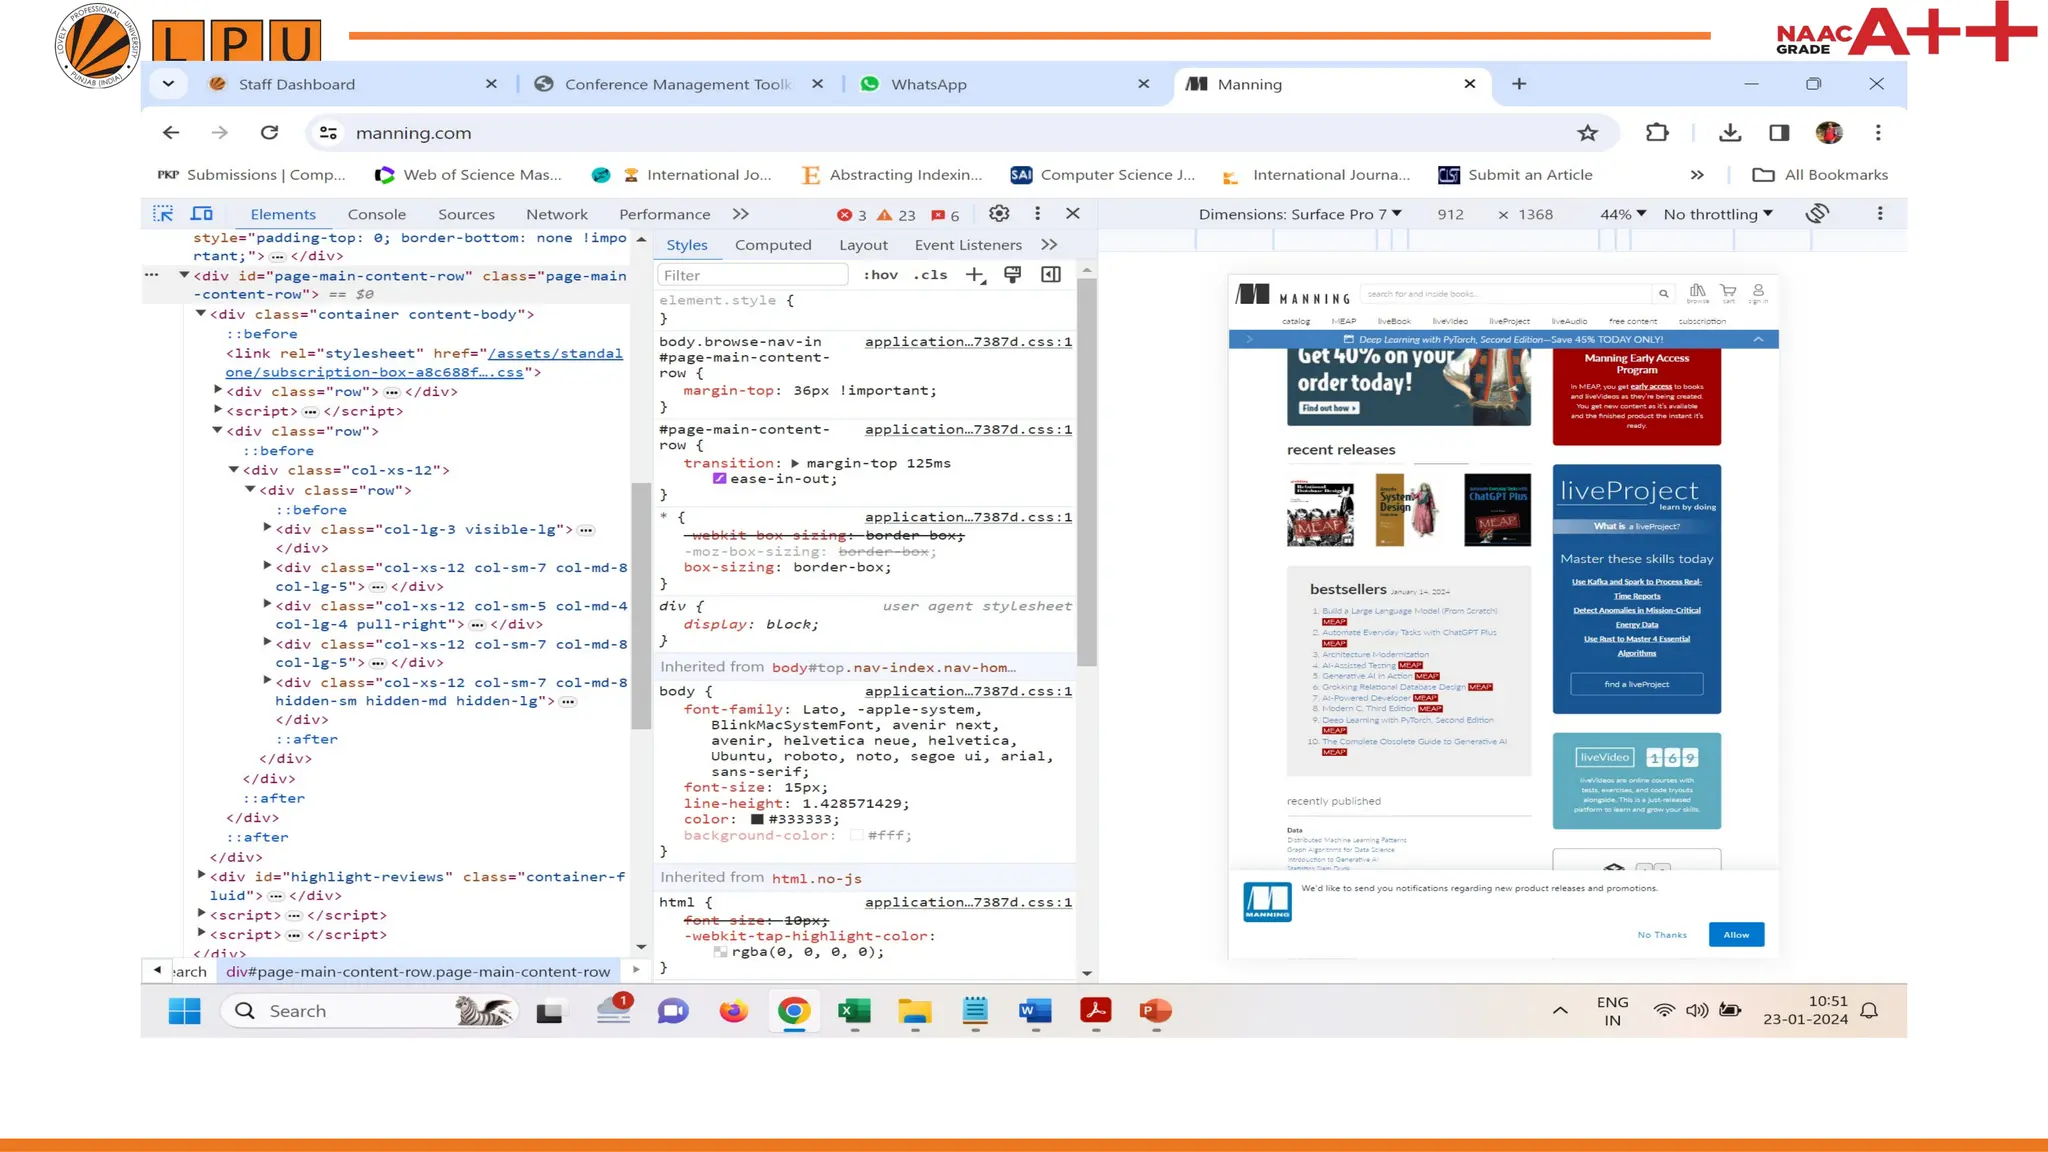The image size is (2048, 1152).
Task: Toggle the device toolbar icon
Action: [202, 214]
